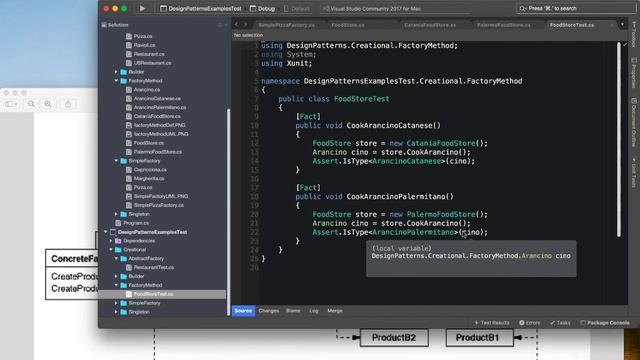Open the Document Outline side pad
640x360 pixels.
pyautogui.click(x=634, y=122)
